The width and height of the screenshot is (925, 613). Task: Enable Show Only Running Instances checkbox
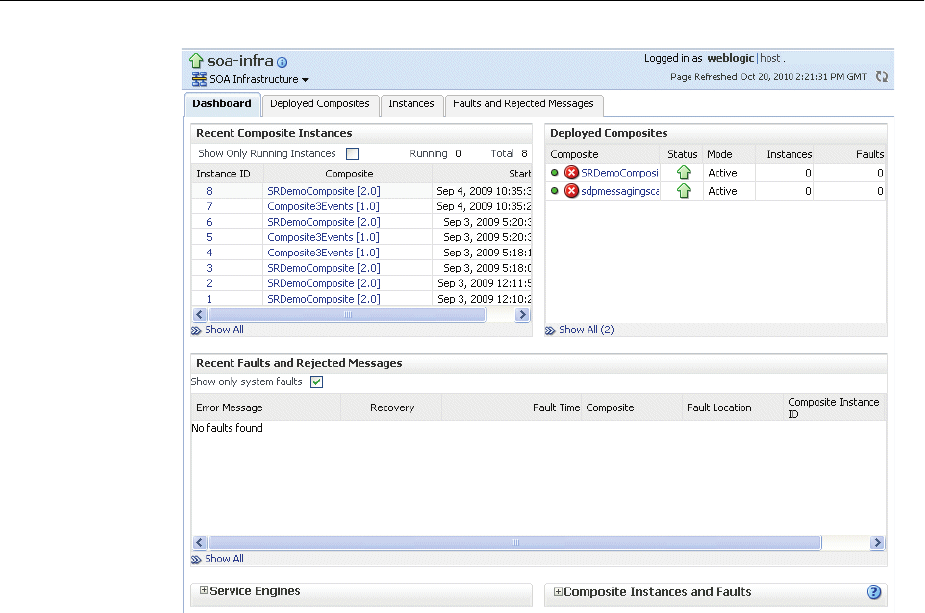(x=352, y=154)
